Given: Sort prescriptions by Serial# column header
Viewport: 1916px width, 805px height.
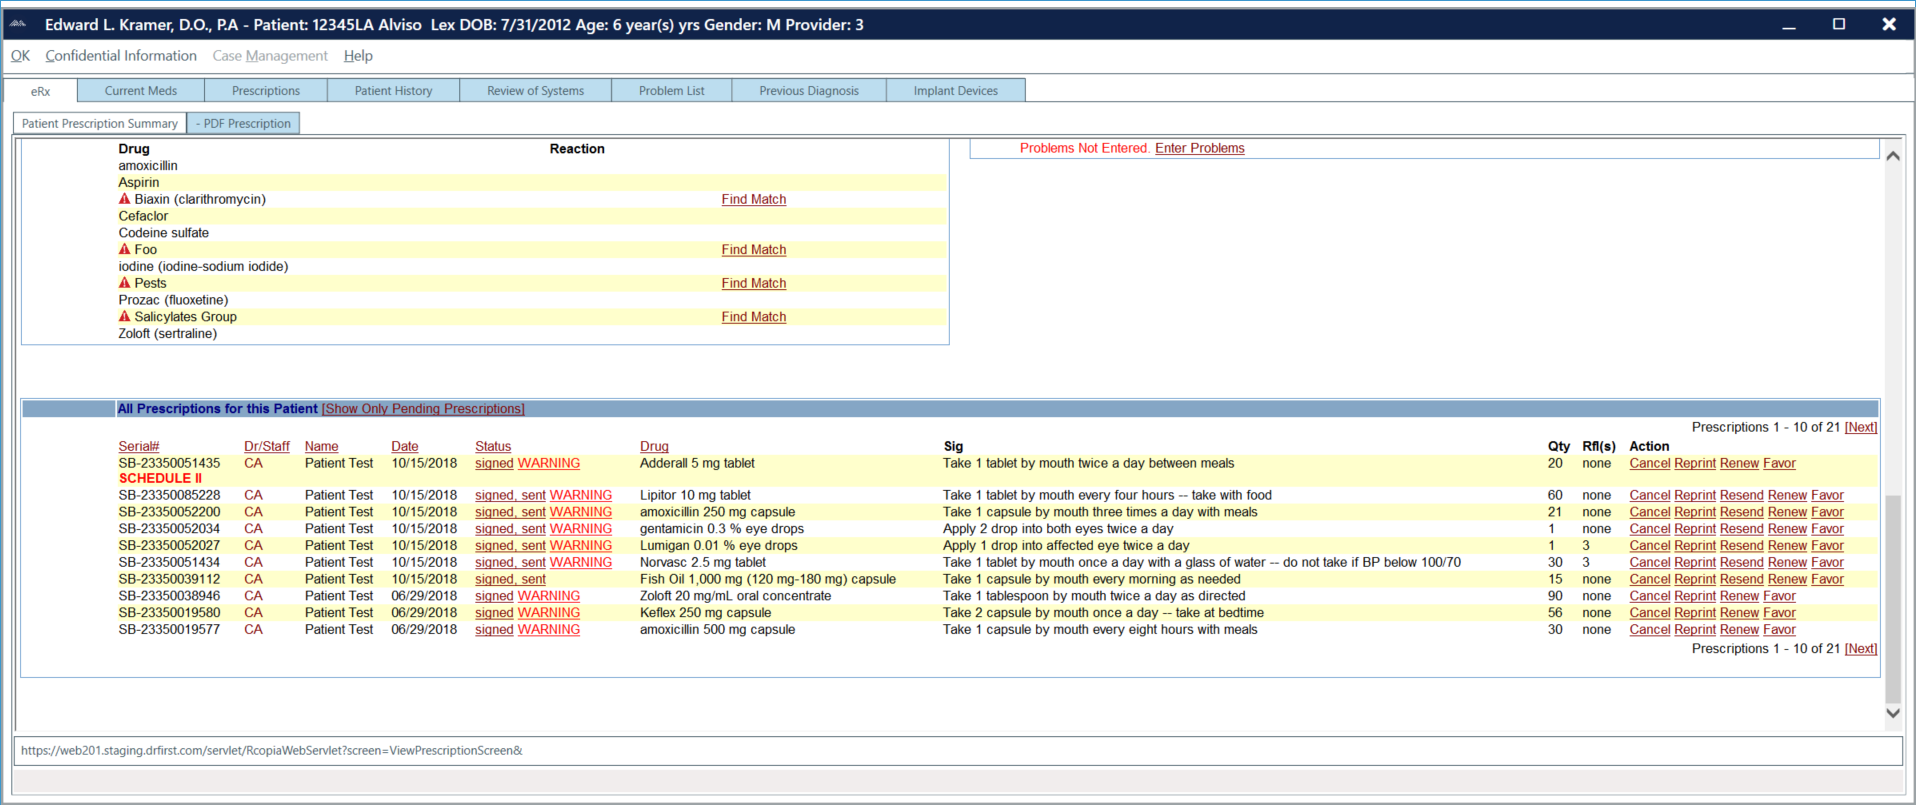Looking at the screenshot, I should [139, 446].
